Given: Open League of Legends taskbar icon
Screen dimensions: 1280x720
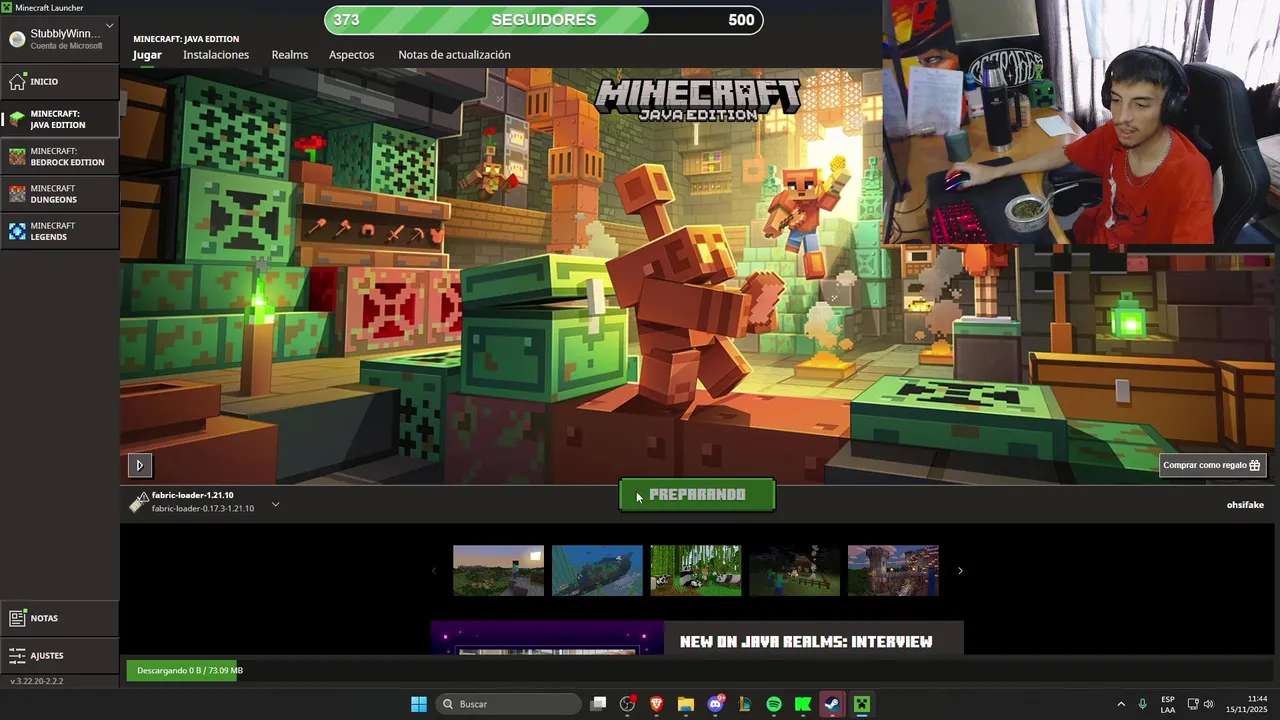Looking at the screenshot, I should tap(744, 704).
